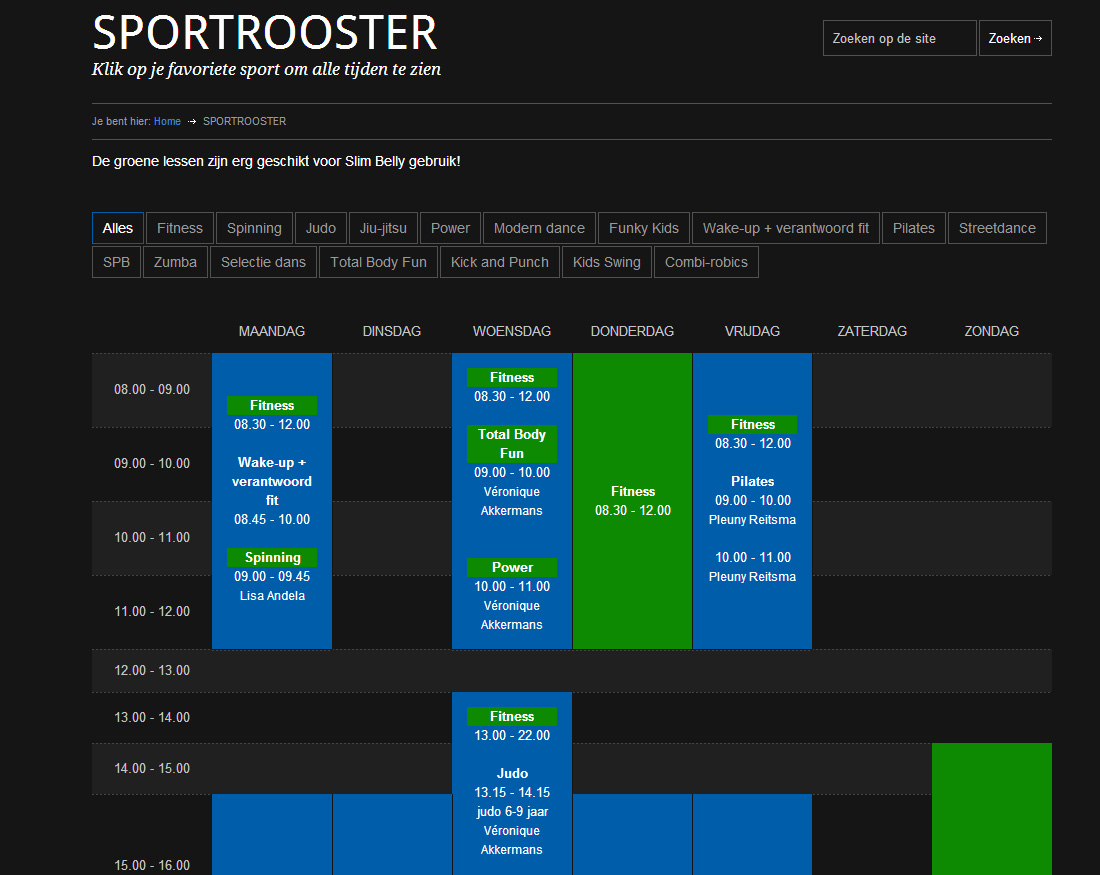This screenshot has width=1100, height=875.
Task: Click the Power class on Wednesday
Action: (x=512, y=567)
